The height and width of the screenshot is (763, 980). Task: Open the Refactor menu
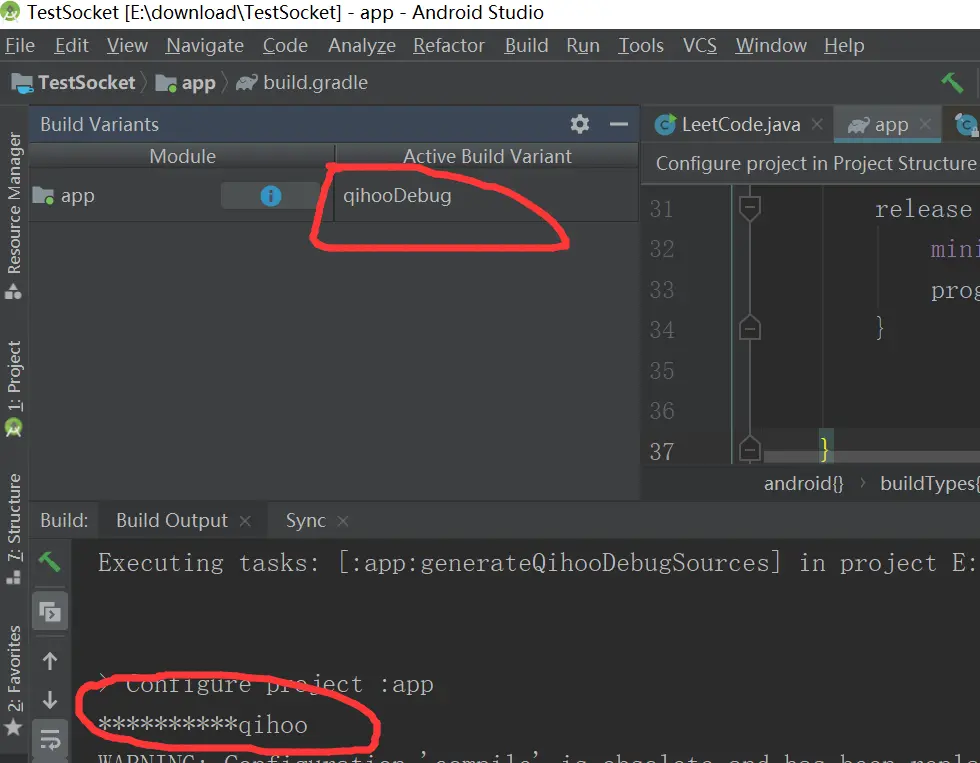pos(449,46)
